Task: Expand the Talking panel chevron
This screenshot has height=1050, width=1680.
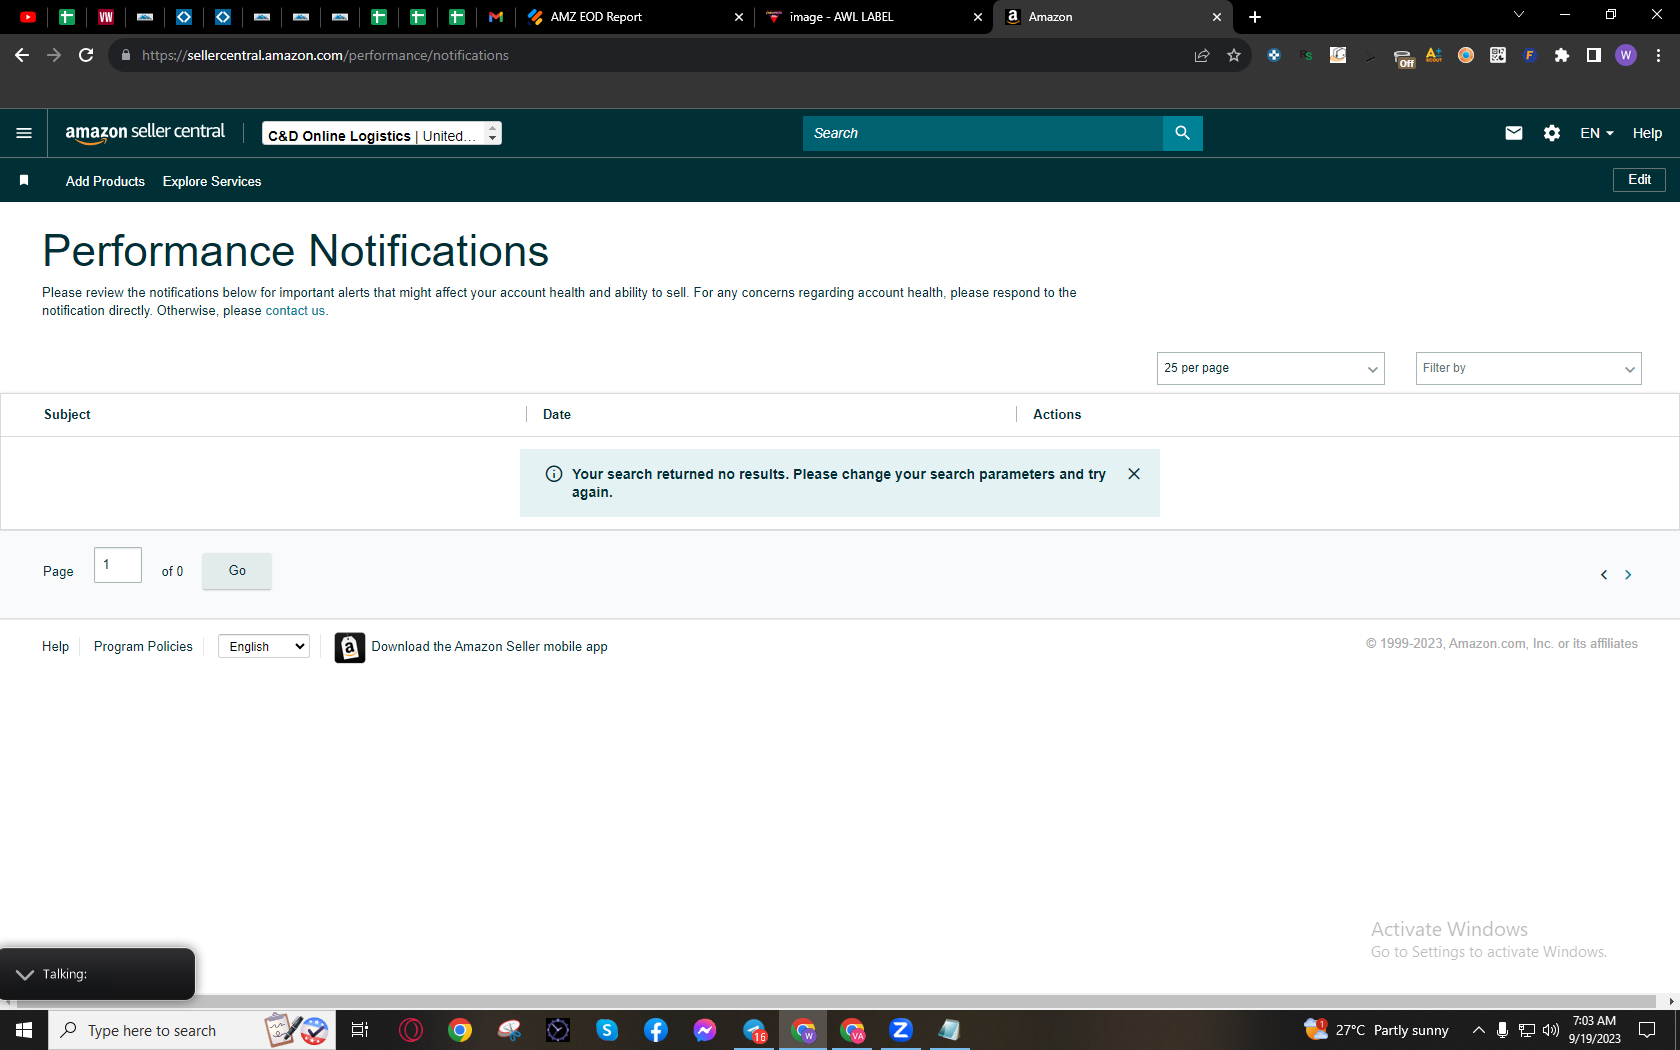Action: (25, 974)
